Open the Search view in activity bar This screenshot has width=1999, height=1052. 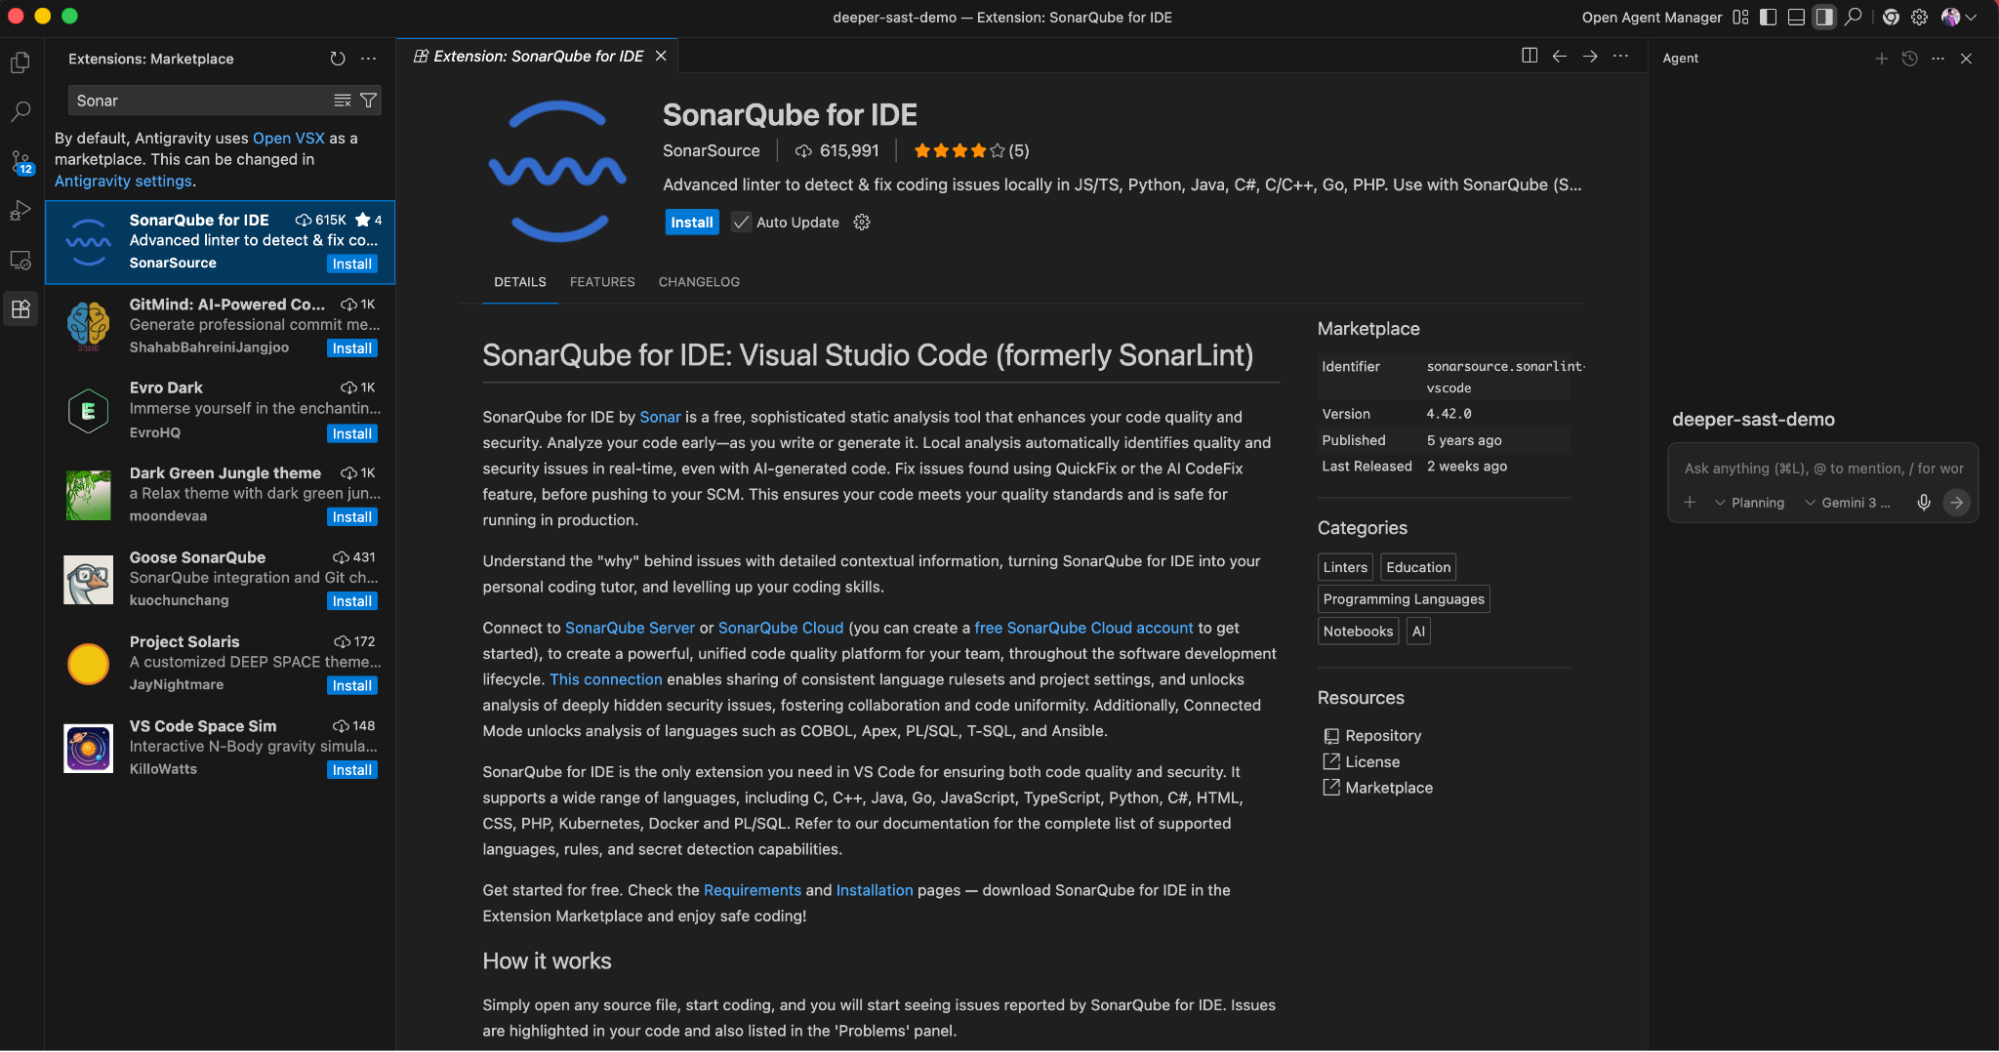coord(20,111)
